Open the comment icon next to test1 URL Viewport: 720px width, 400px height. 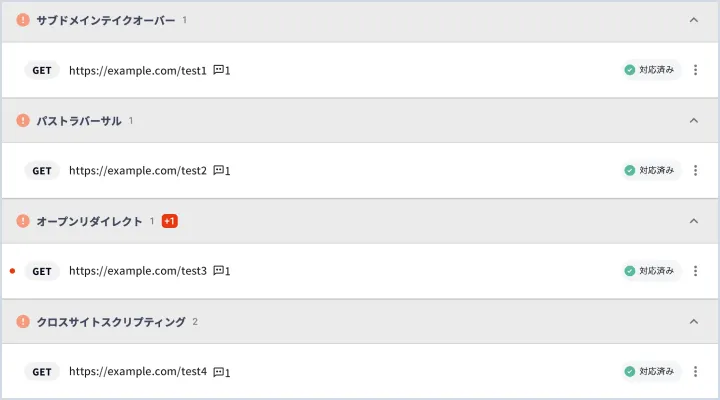tap(219, 70)
